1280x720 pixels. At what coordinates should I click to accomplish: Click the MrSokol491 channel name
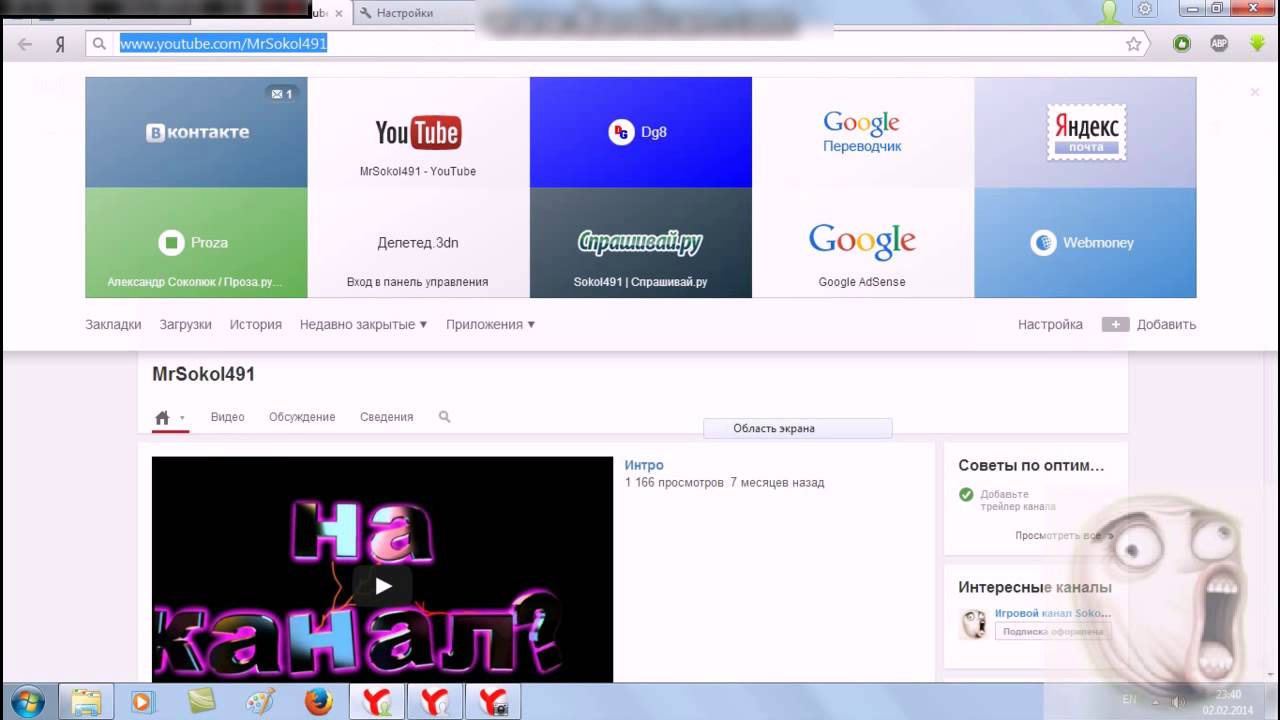tap(203, 374)
